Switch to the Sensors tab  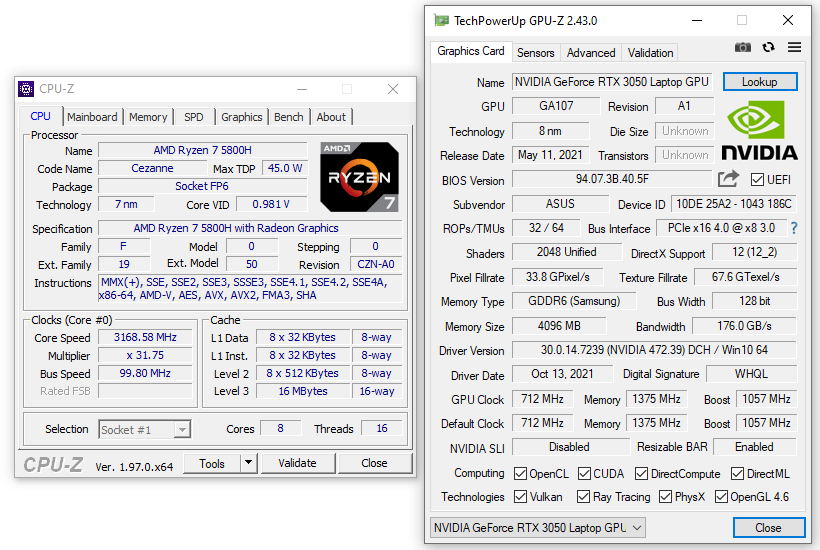point(535,53)
